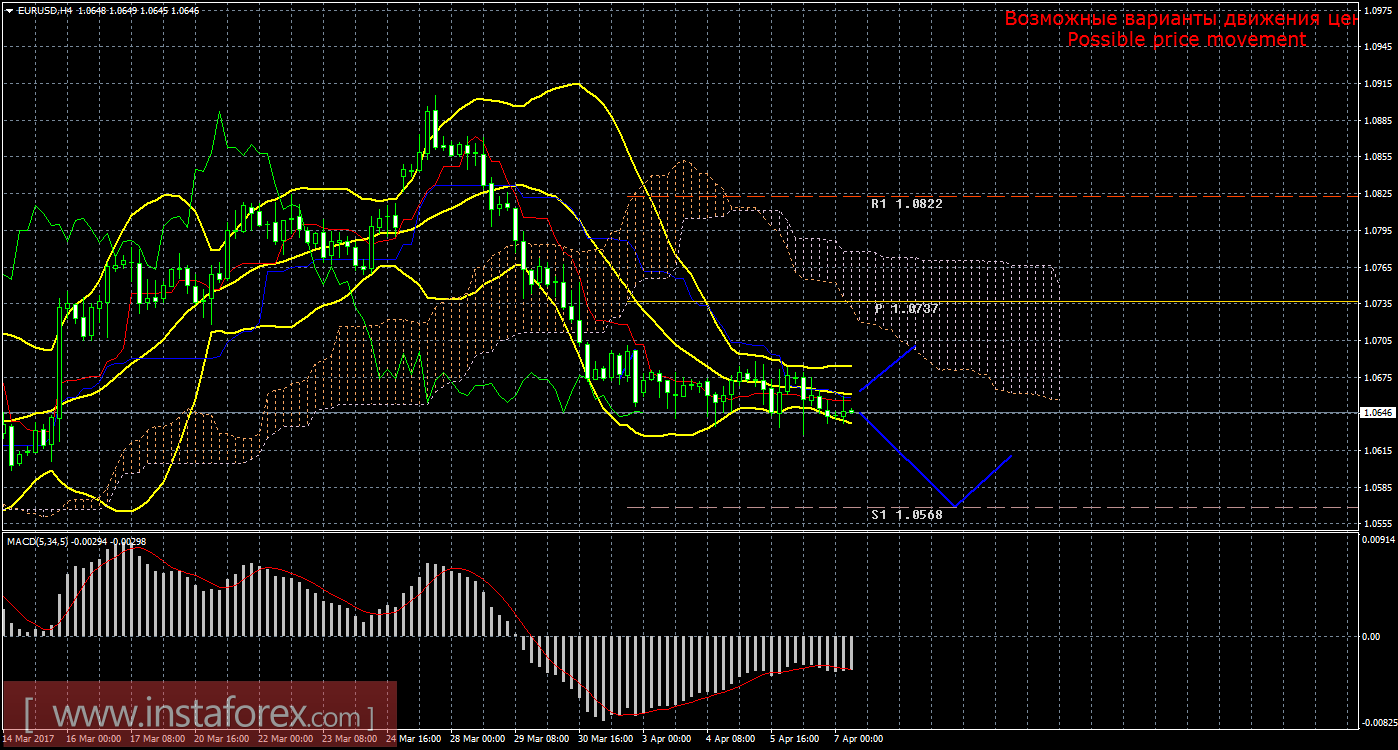Click the 1.0555 price scale label
Image resolution: width=1398 pixels, height=750 pixels.
point(1376,524)
